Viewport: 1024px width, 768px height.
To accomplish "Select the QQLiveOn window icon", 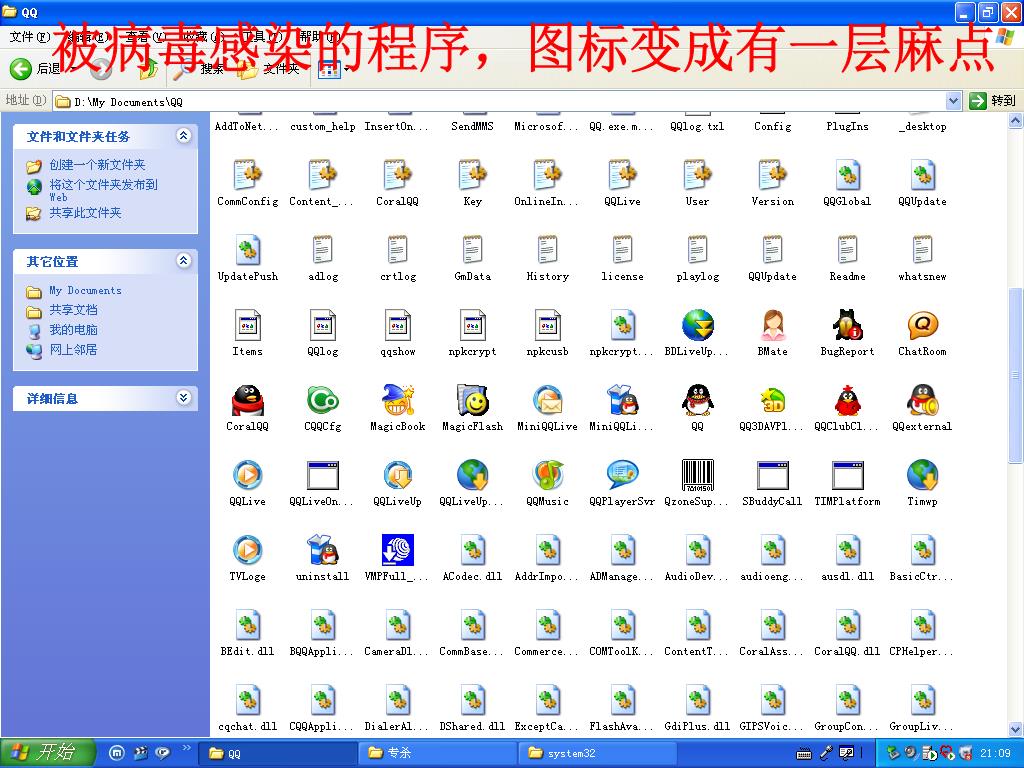I will 323,475.
